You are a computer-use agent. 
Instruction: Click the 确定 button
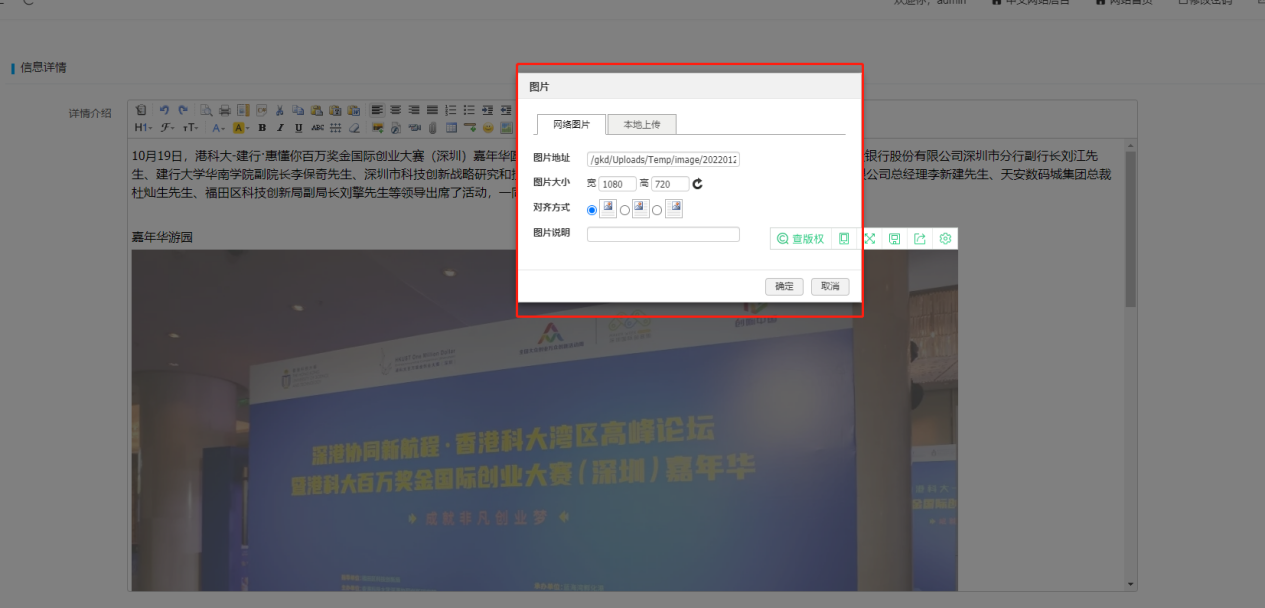coord(784,287)
